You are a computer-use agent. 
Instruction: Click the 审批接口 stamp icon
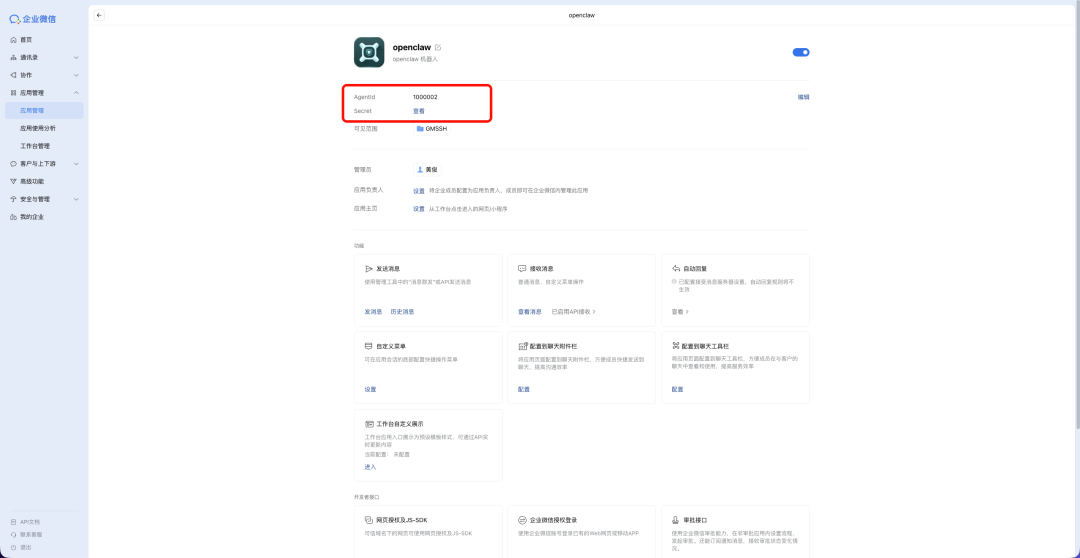click(x=676, y=520)
